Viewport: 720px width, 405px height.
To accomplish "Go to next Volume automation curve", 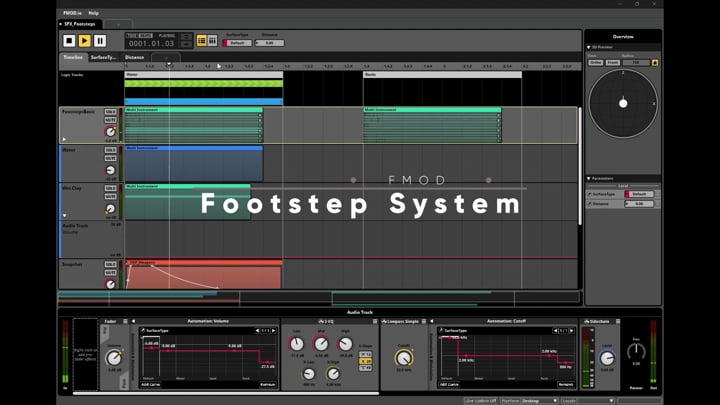I will pyautogui.click(x=274, y=331).
